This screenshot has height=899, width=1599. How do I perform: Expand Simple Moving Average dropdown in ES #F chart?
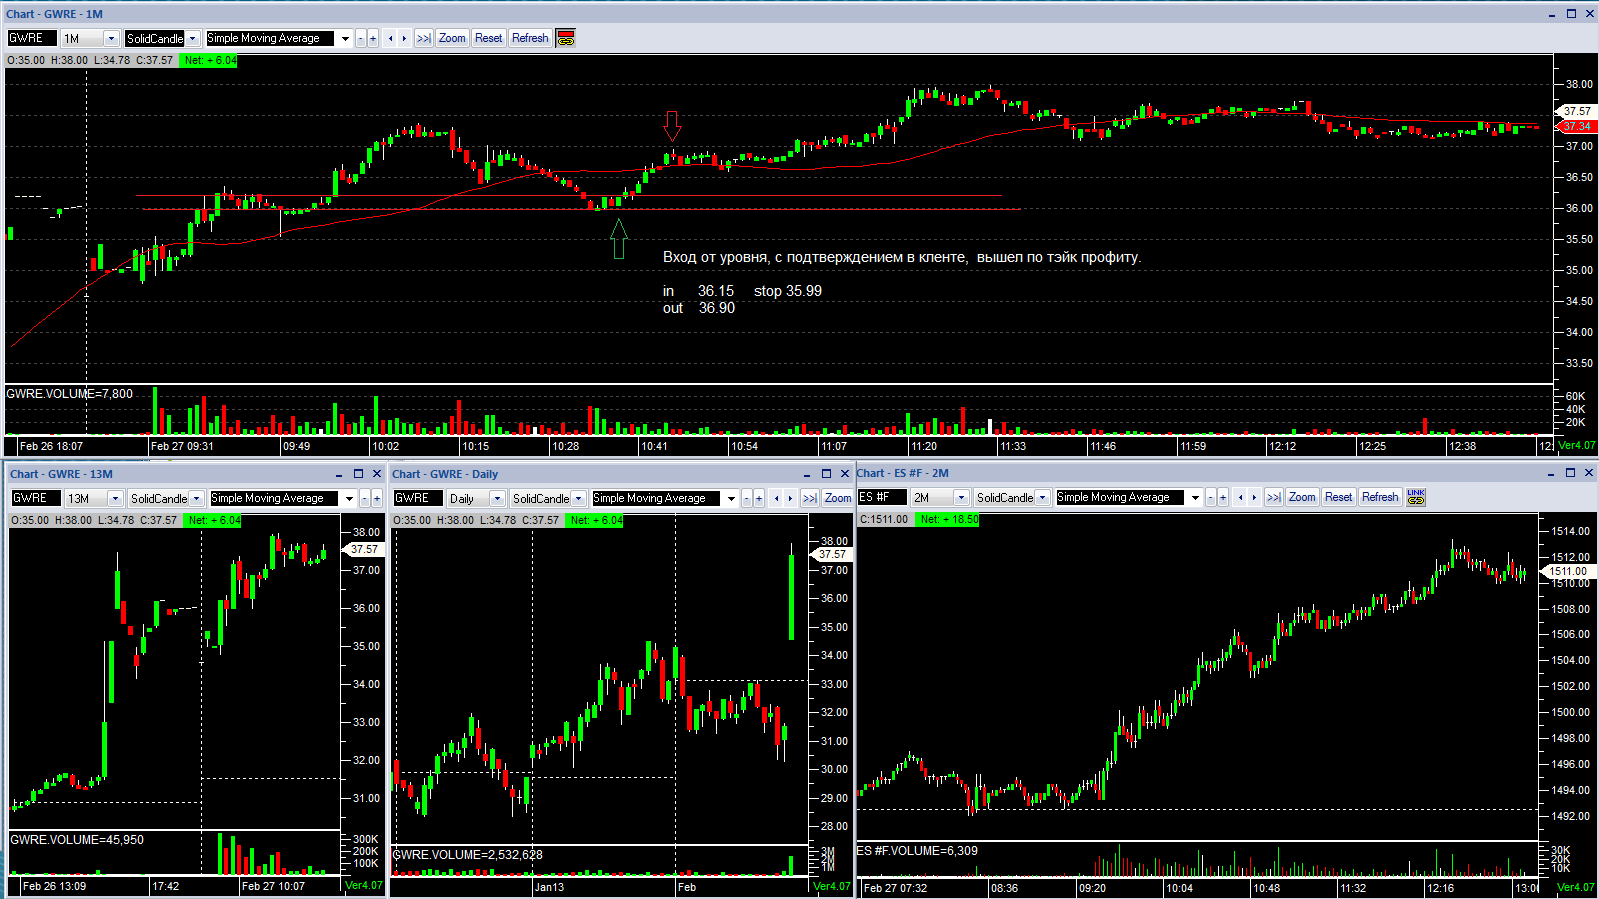click(1195, 497)
